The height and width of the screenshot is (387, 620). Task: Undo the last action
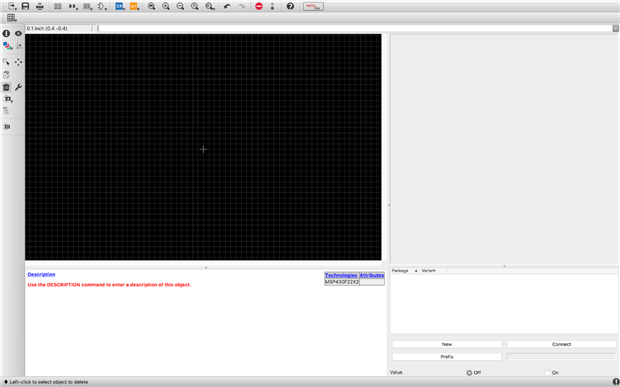[227, 6]
